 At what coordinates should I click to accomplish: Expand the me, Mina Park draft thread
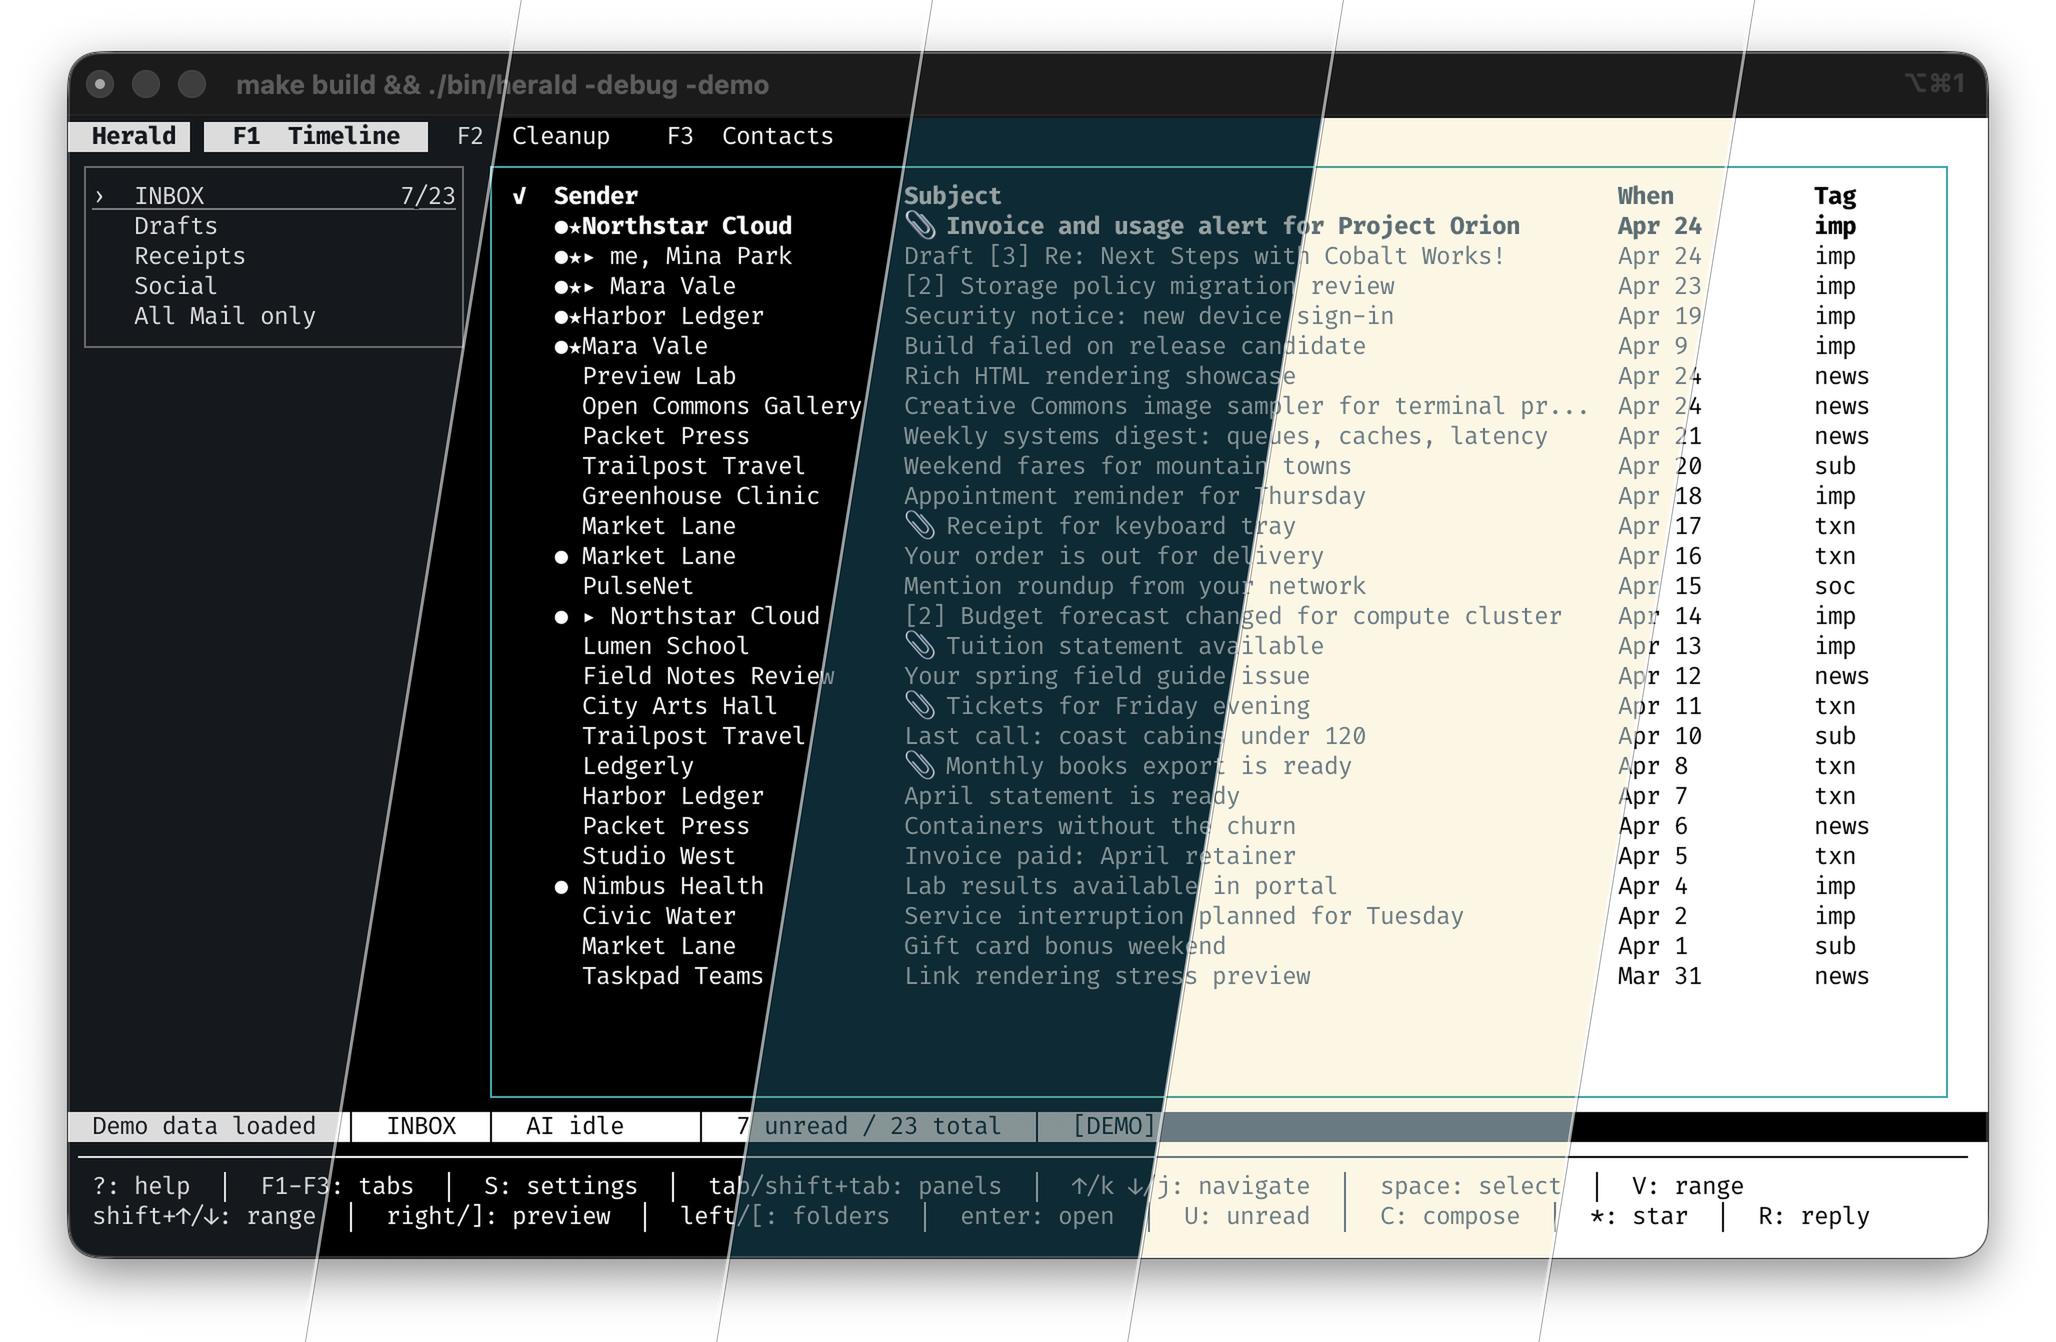tap(589, 257)
